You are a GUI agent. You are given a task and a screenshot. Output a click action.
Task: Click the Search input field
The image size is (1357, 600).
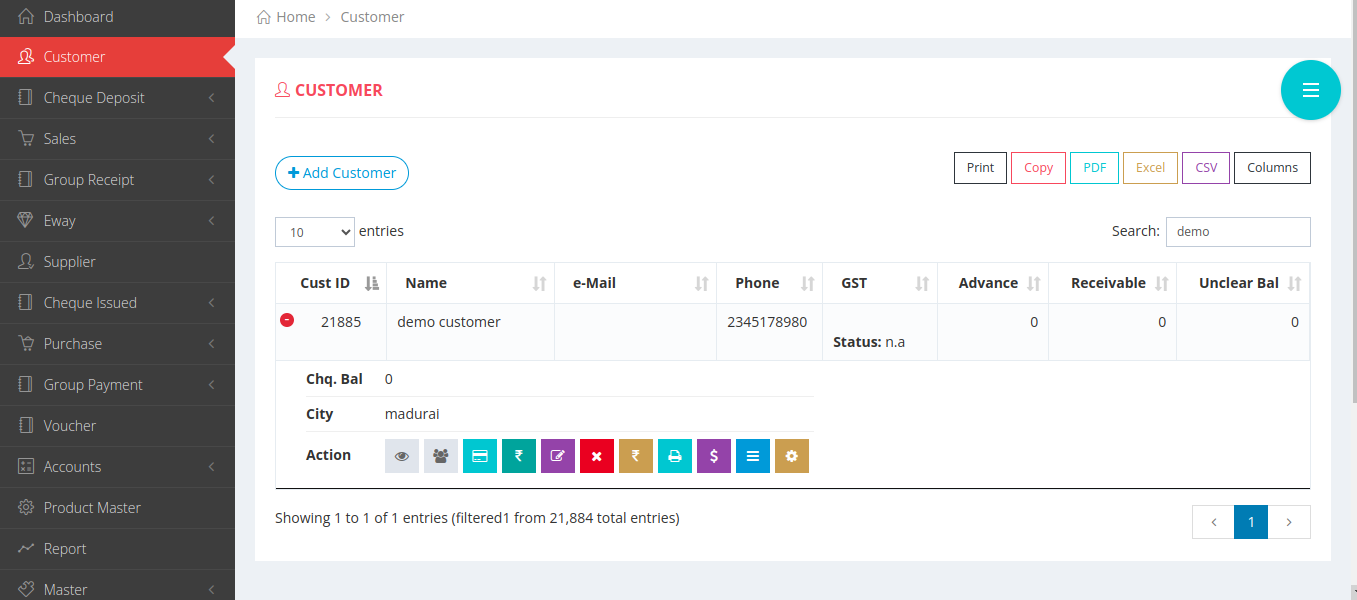point(1238,232)
